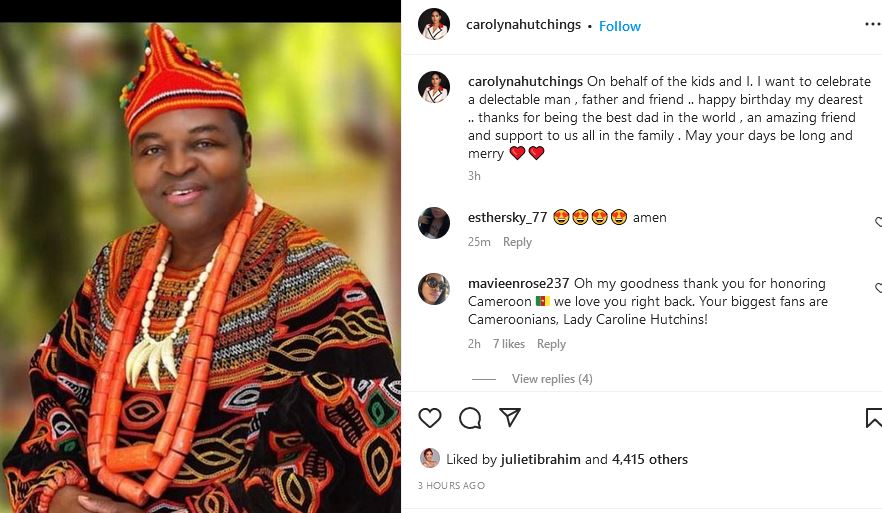Screen dimensions: 882x513
Task: Reply to esthersky_77 comment
Action: pyautogui.click(x=517, y=242)
